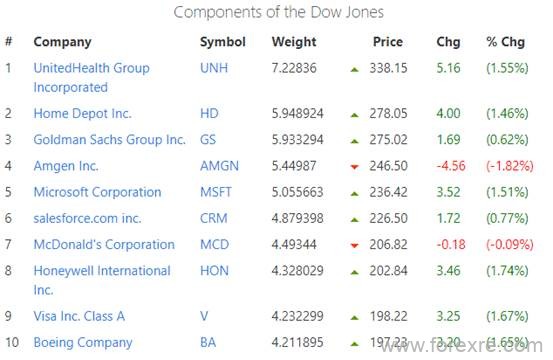
Task: Click the red down arrow beside McDonald's price
Action: click(354, 245)
